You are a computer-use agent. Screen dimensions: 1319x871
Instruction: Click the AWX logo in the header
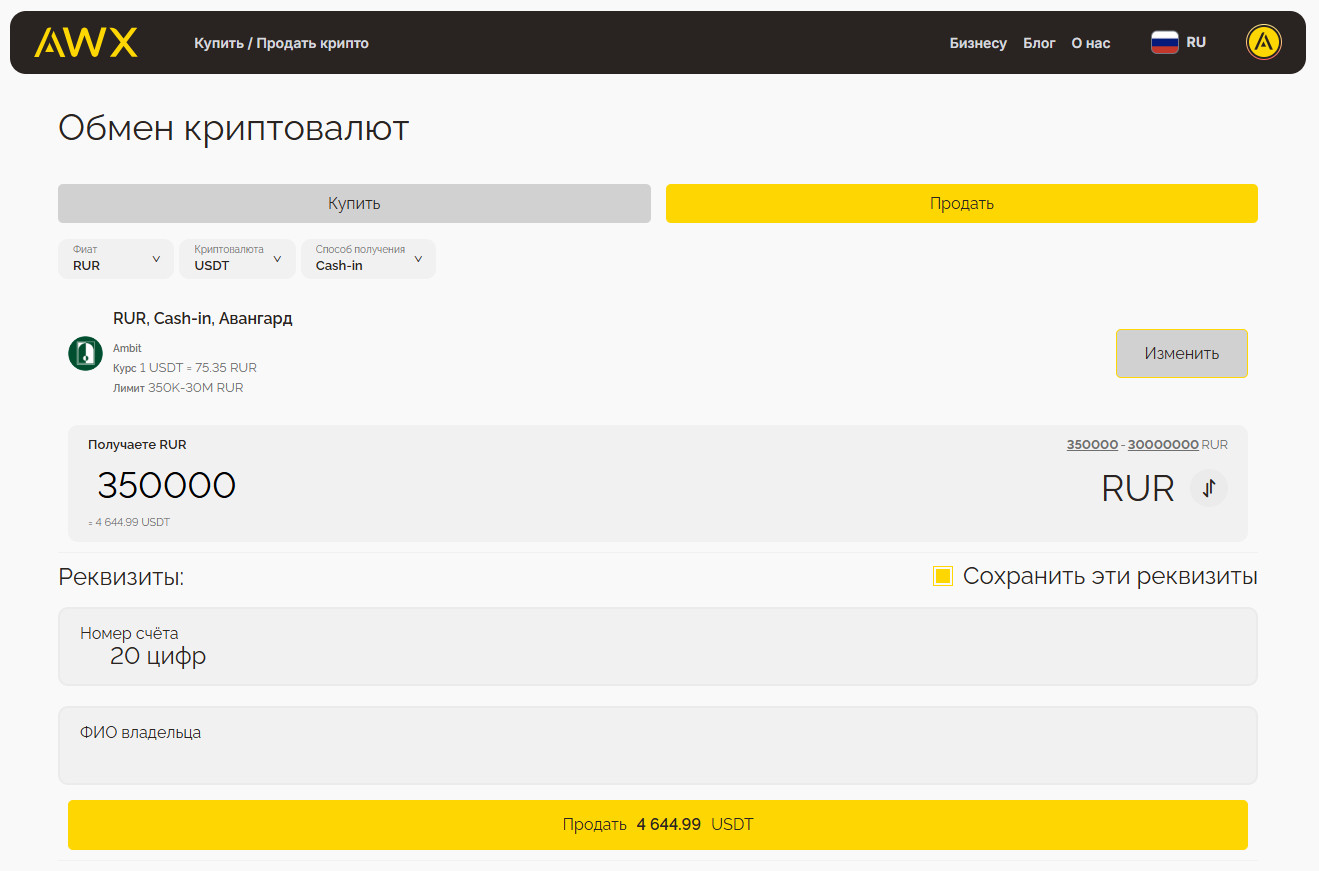[x=86, y=42]
